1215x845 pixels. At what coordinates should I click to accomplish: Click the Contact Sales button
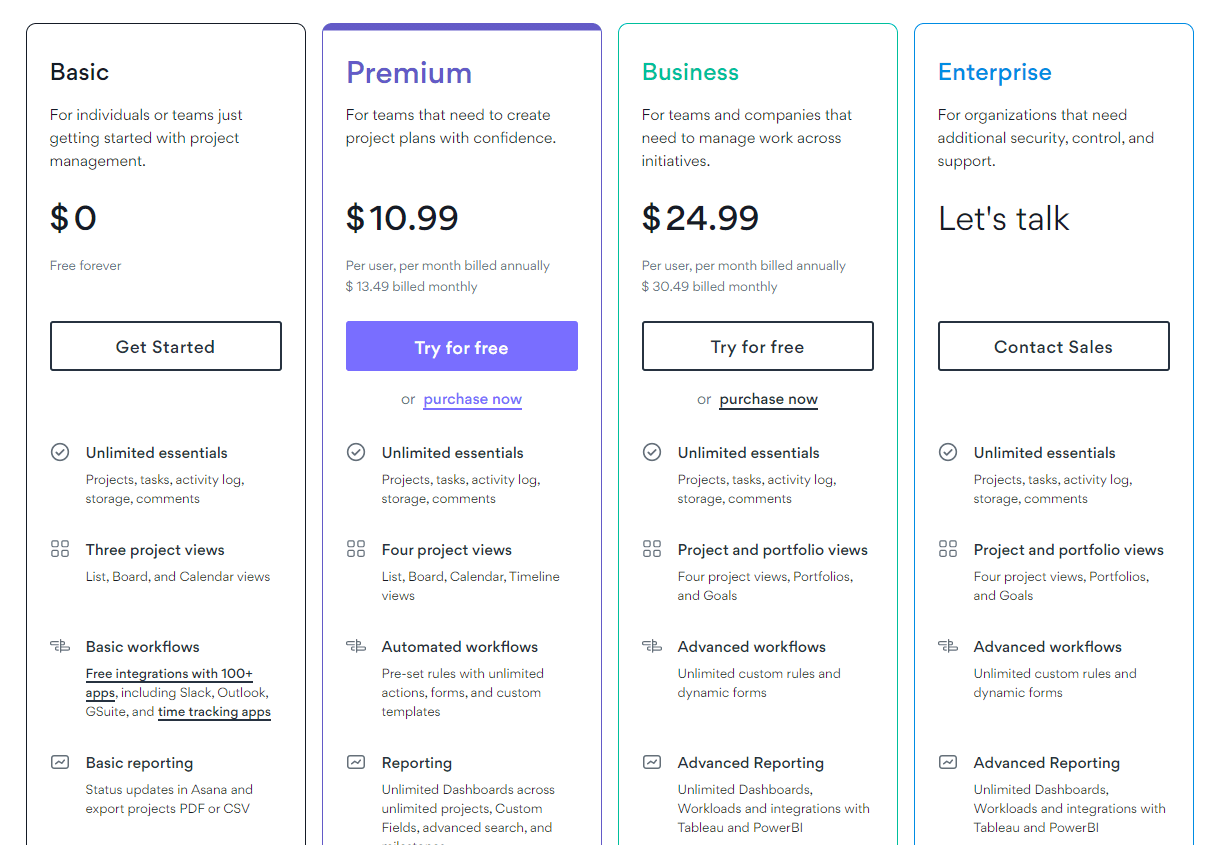tap(1053, 346)
